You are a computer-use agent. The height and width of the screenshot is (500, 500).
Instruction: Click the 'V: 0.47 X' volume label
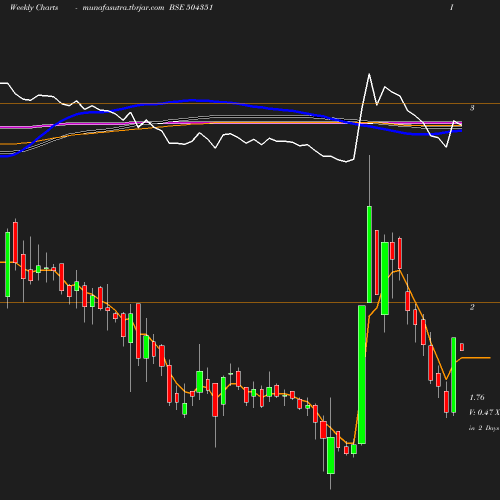click(484, 412)
